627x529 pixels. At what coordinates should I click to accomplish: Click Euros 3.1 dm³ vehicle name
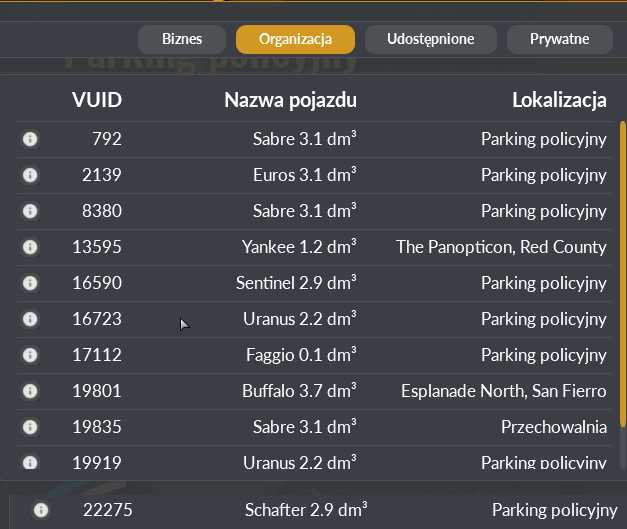tap(304, 175)
